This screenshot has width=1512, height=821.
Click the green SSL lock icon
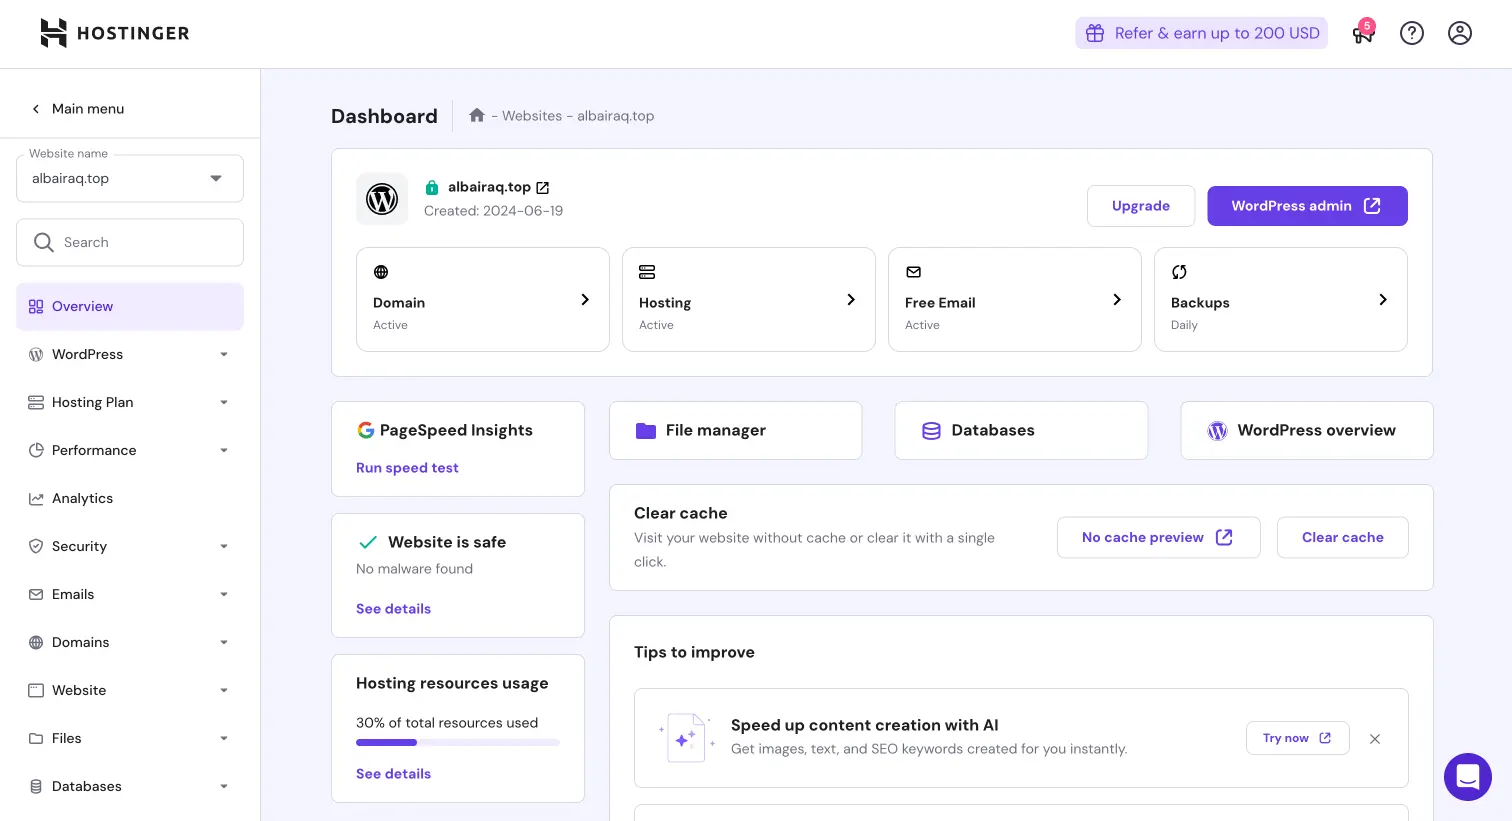click(x=432, y=187)
